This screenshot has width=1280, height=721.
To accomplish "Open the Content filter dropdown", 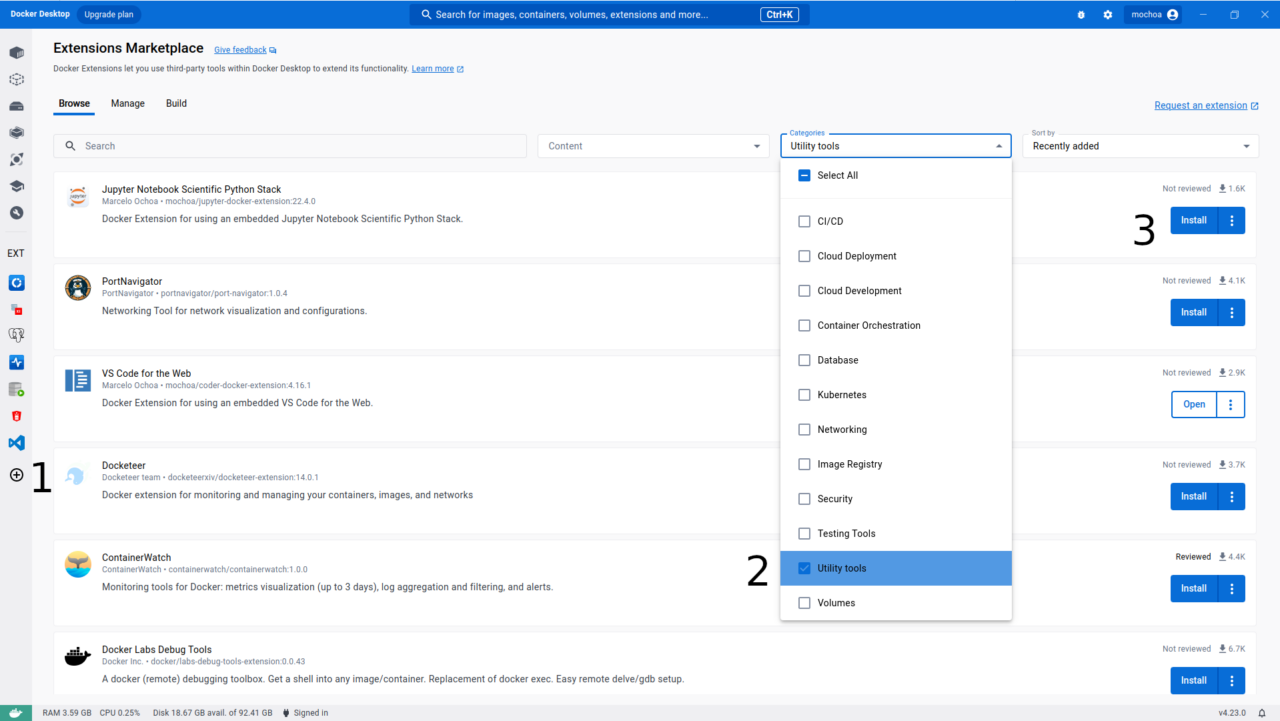I will click(x=653, y=145).
